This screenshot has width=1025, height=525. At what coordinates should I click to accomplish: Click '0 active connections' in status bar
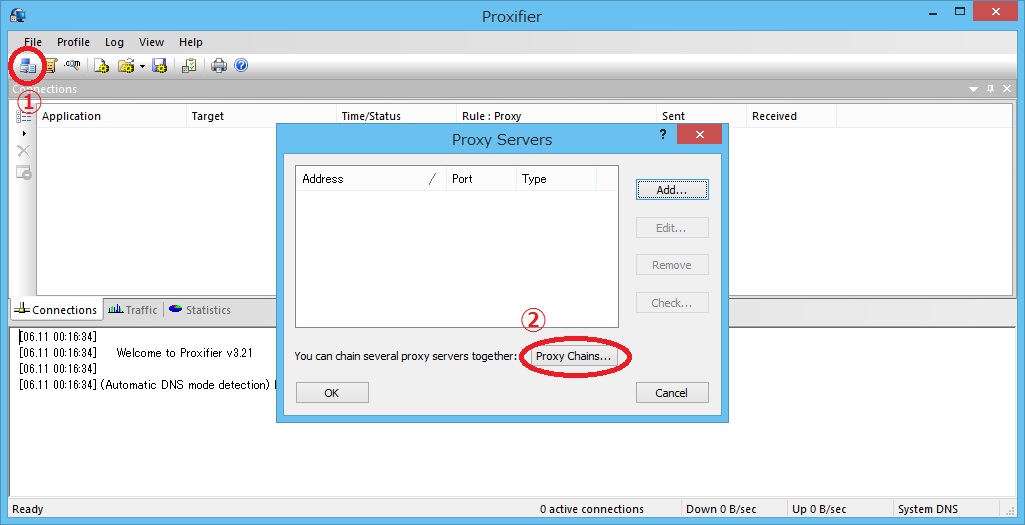(x=592, y=509)
